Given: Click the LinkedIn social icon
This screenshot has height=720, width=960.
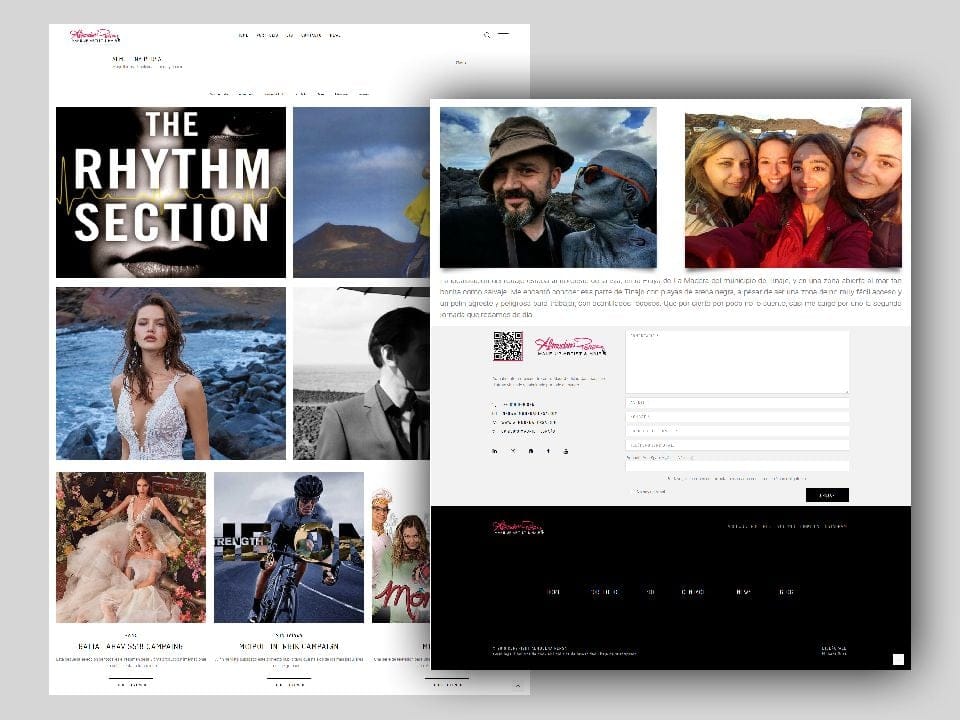Looking at the screenshot, I should click(495, 451).
